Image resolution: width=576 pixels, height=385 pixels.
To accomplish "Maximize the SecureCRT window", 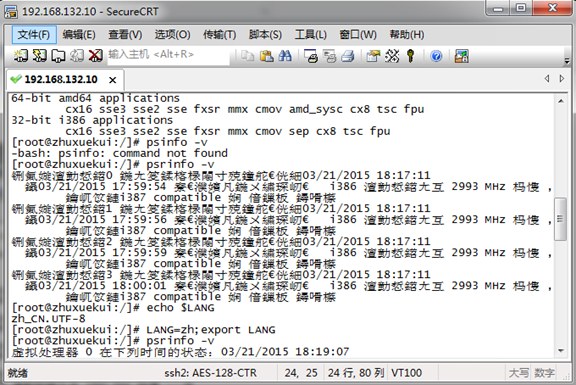I will [x=521, y=8].
